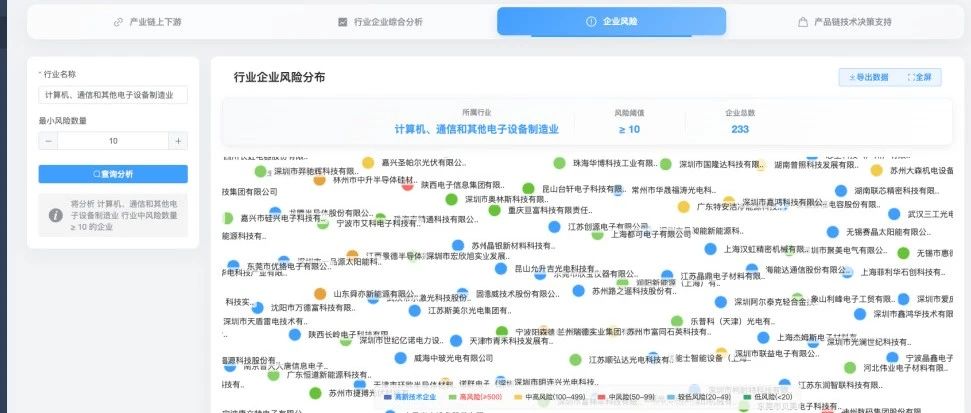971x413 pixels.
Task: Select orange node of 山东舜亦新能源有限公司
Action: tap(320, 294)
